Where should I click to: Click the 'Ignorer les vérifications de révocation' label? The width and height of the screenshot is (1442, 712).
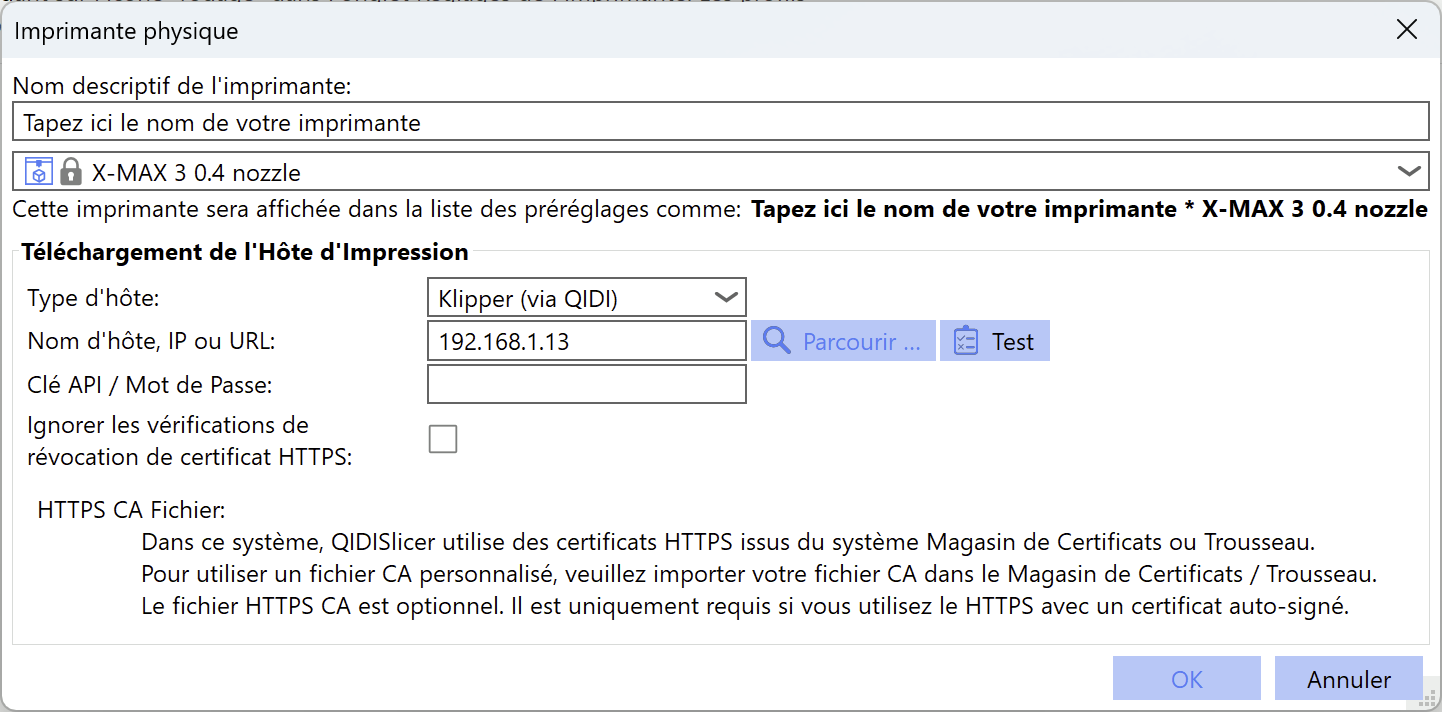tap(190, 442)
